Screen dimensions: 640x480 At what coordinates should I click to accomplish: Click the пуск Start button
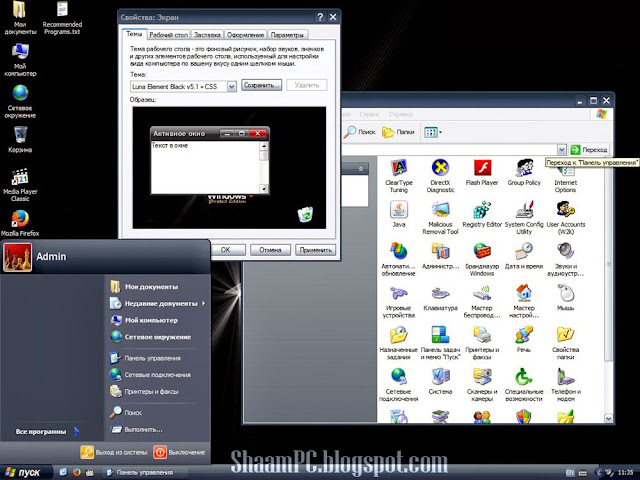point(24,472)
